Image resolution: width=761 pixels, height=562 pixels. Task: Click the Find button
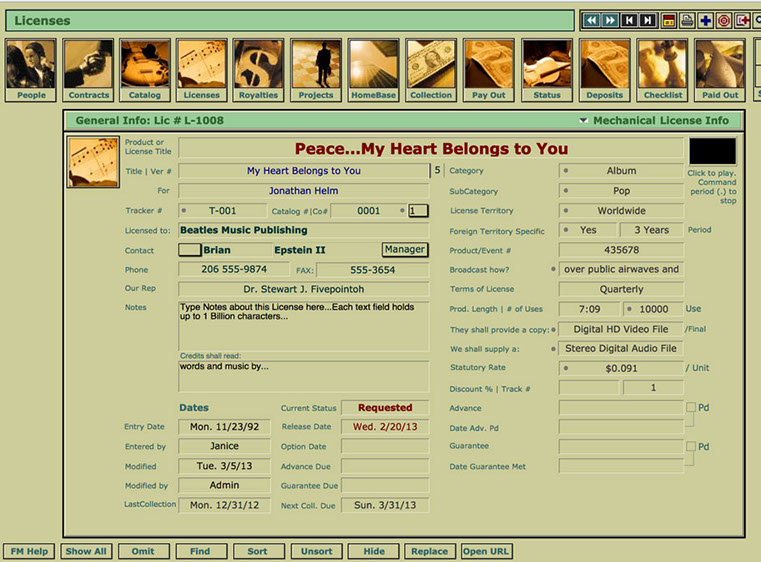200,551
